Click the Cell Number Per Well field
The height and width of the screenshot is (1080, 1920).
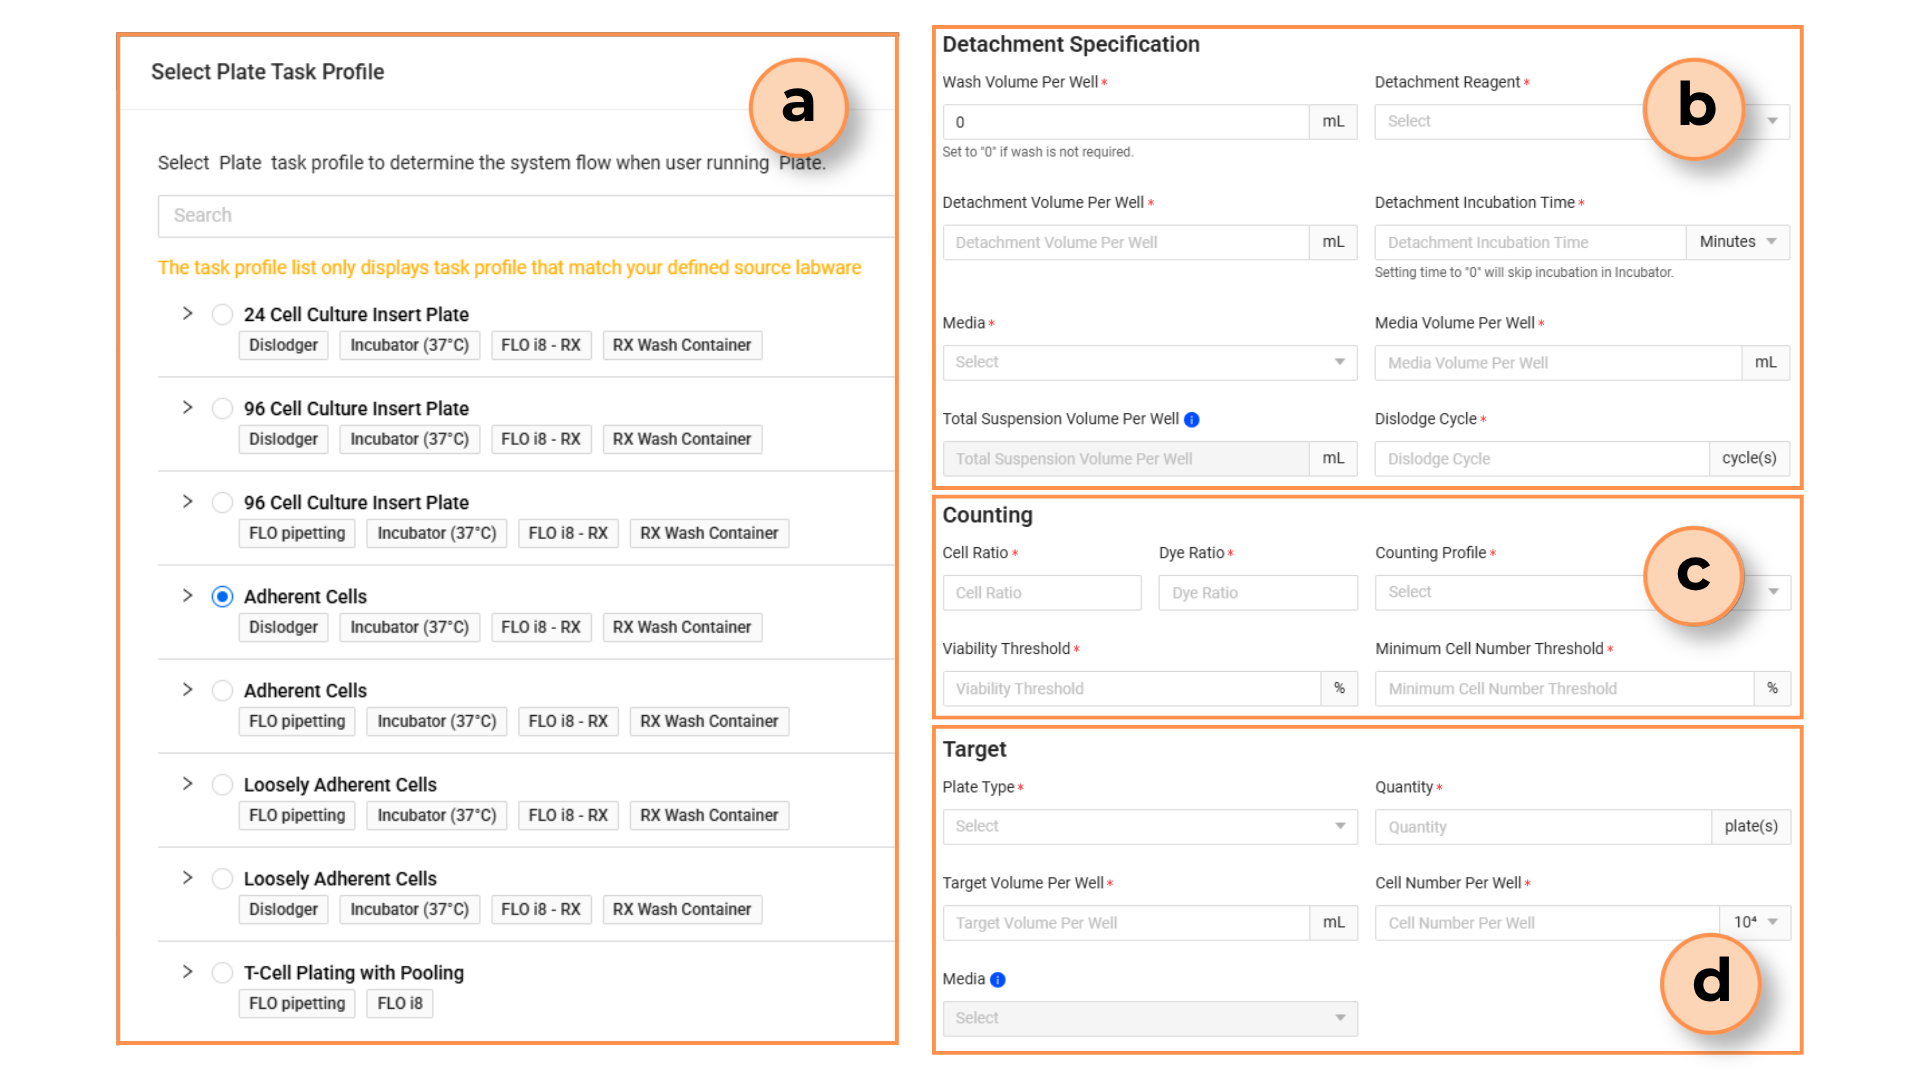(1548, 923)
